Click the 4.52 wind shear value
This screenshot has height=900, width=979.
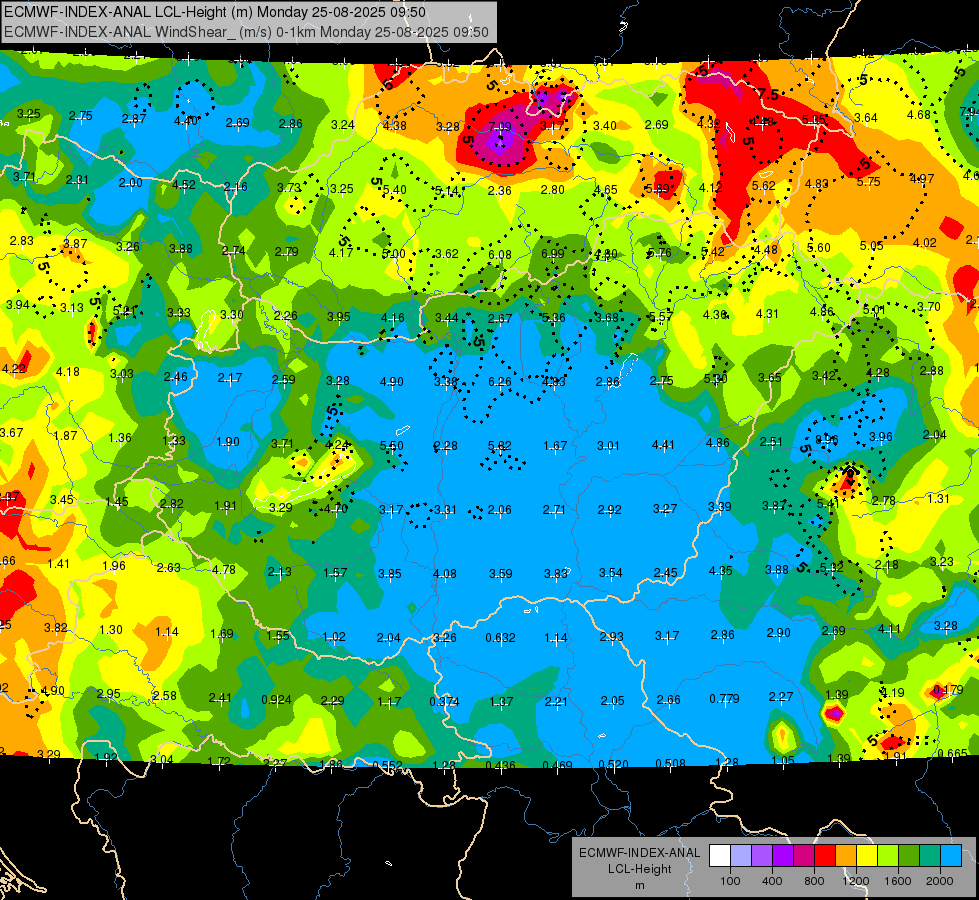coord(184,185)
